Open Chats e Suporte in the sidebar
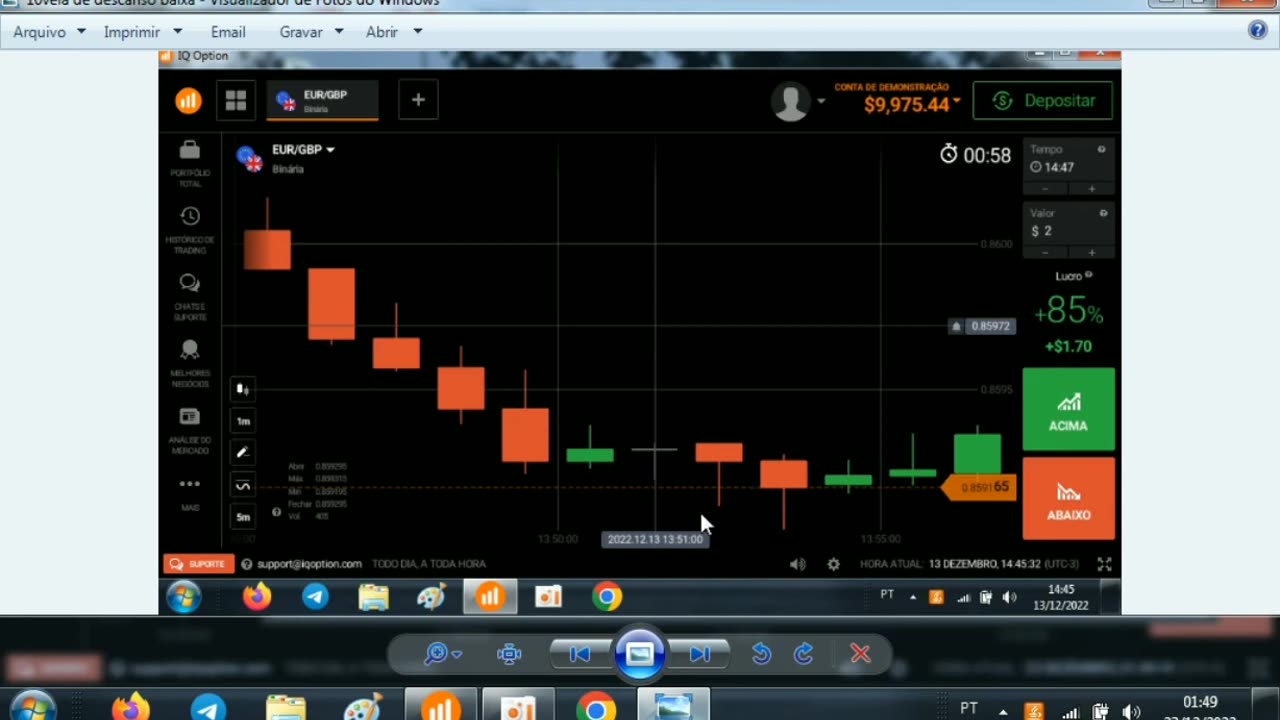 click(190, 297)
